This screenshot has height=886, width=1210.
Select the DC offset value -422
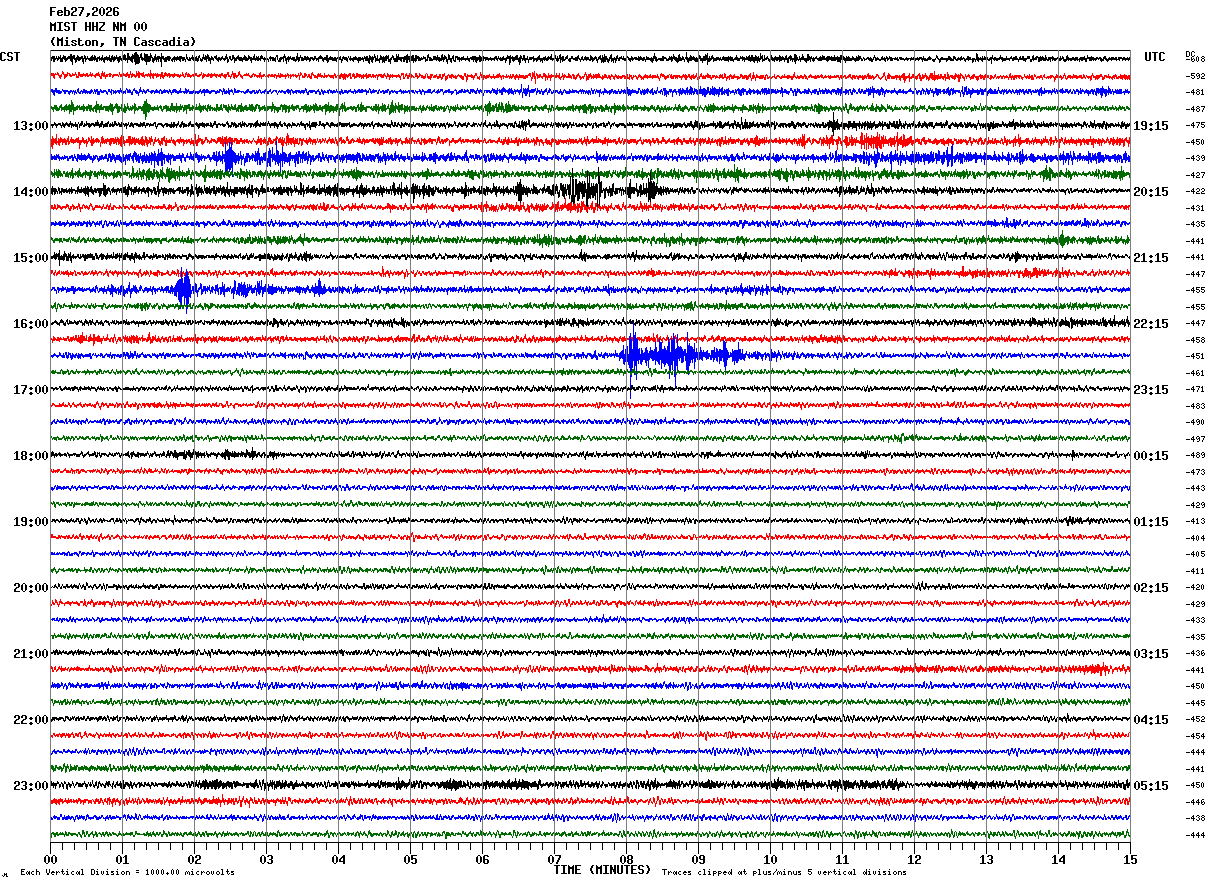pyautogui.click(x=1195, y=191)
